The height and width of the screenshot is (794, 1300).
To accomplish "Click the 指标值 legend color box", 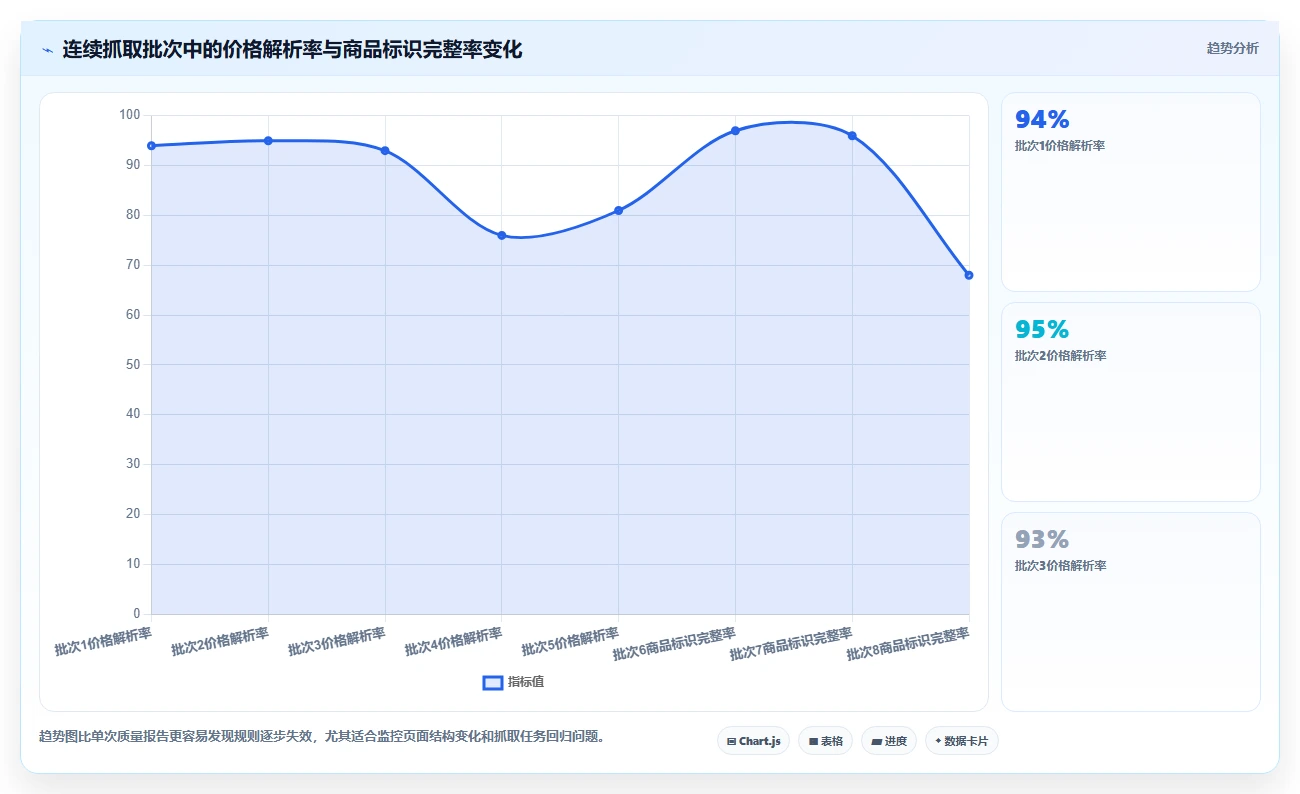I will pyautogui.click(x=492, y=682).
